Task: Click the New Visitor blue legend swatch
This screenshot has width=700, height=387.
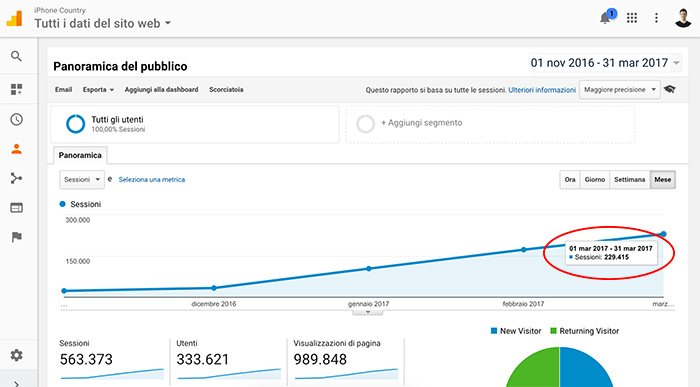Action: tap(494, 331)
